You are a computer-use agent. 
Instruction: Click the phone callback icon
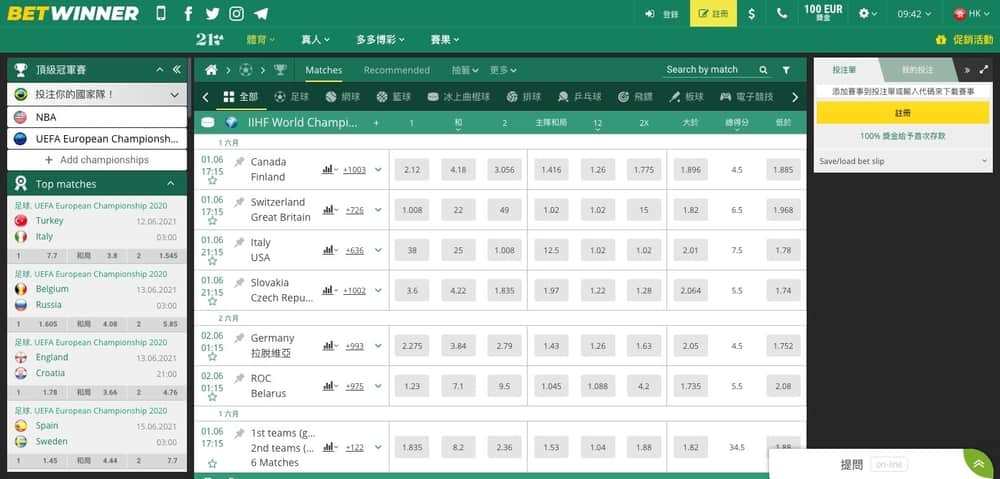(x=782, y=13)
